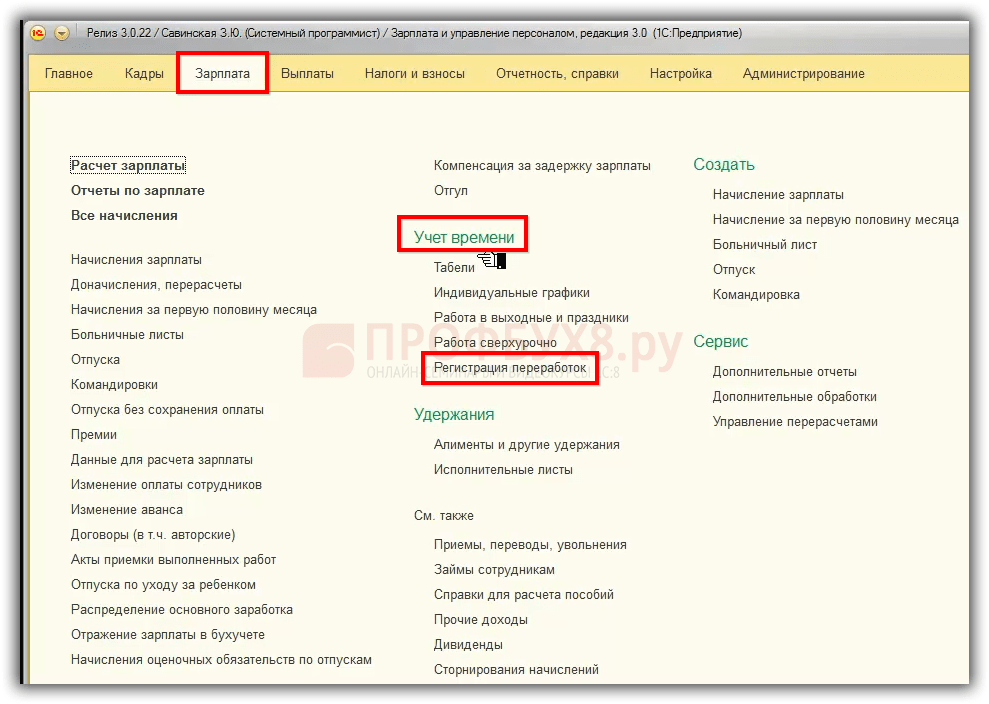Open Работа в выходные и праздники link
This screenshot has height=704, width=989.
pos(531,318)
